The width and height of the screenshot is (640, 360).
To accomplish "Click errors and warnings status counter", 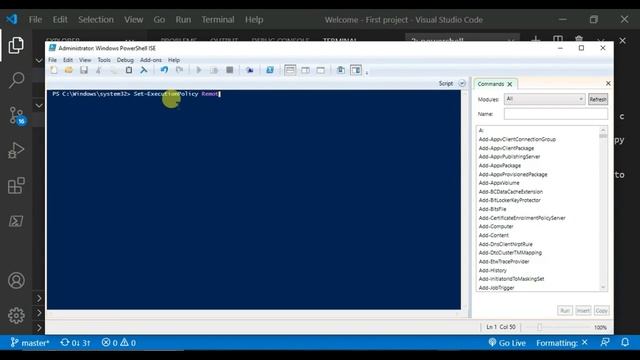I will [x=119, y=343].
